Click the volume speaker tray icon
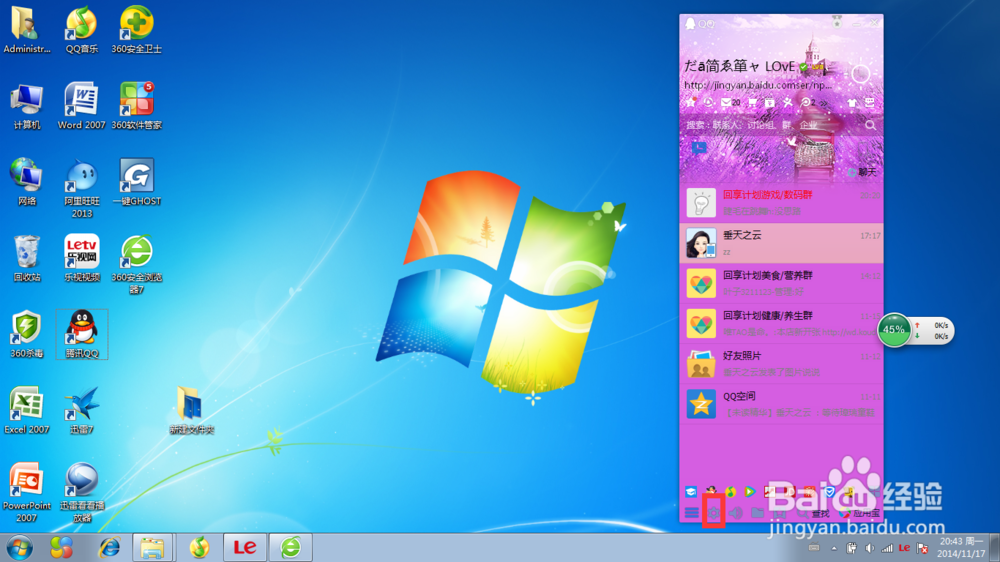1000x562 pixels. tap(869, 548)
